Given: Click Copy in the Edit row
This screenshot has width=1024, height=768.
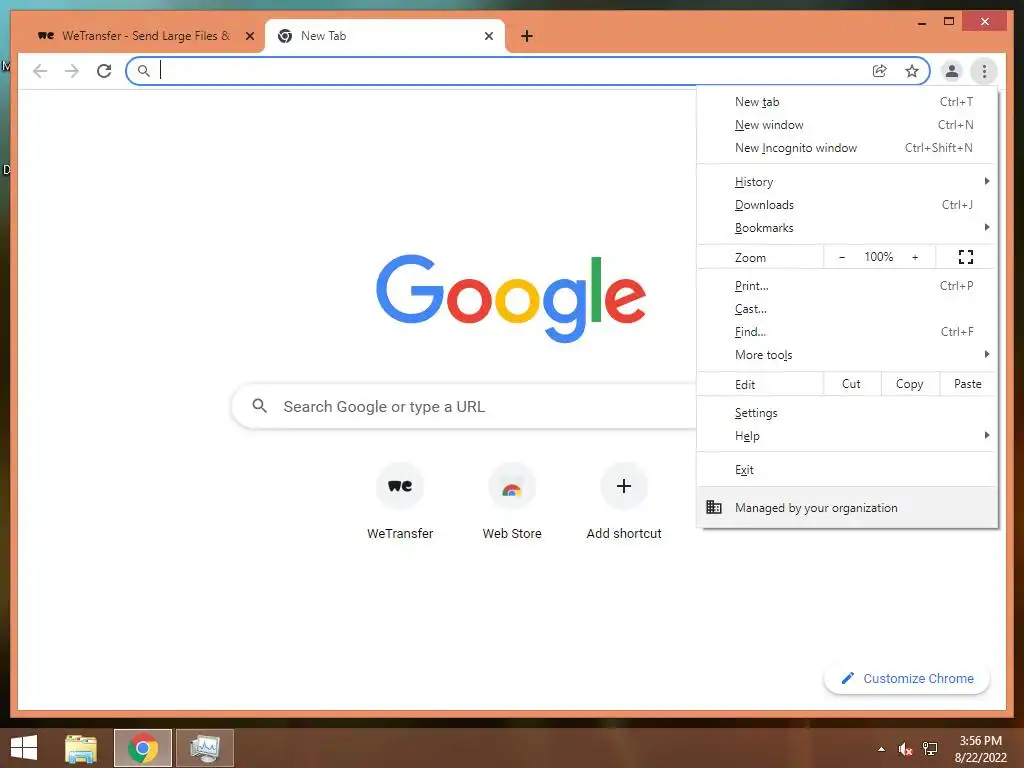Looking at the screenshot, I should (x=910, y=384).
